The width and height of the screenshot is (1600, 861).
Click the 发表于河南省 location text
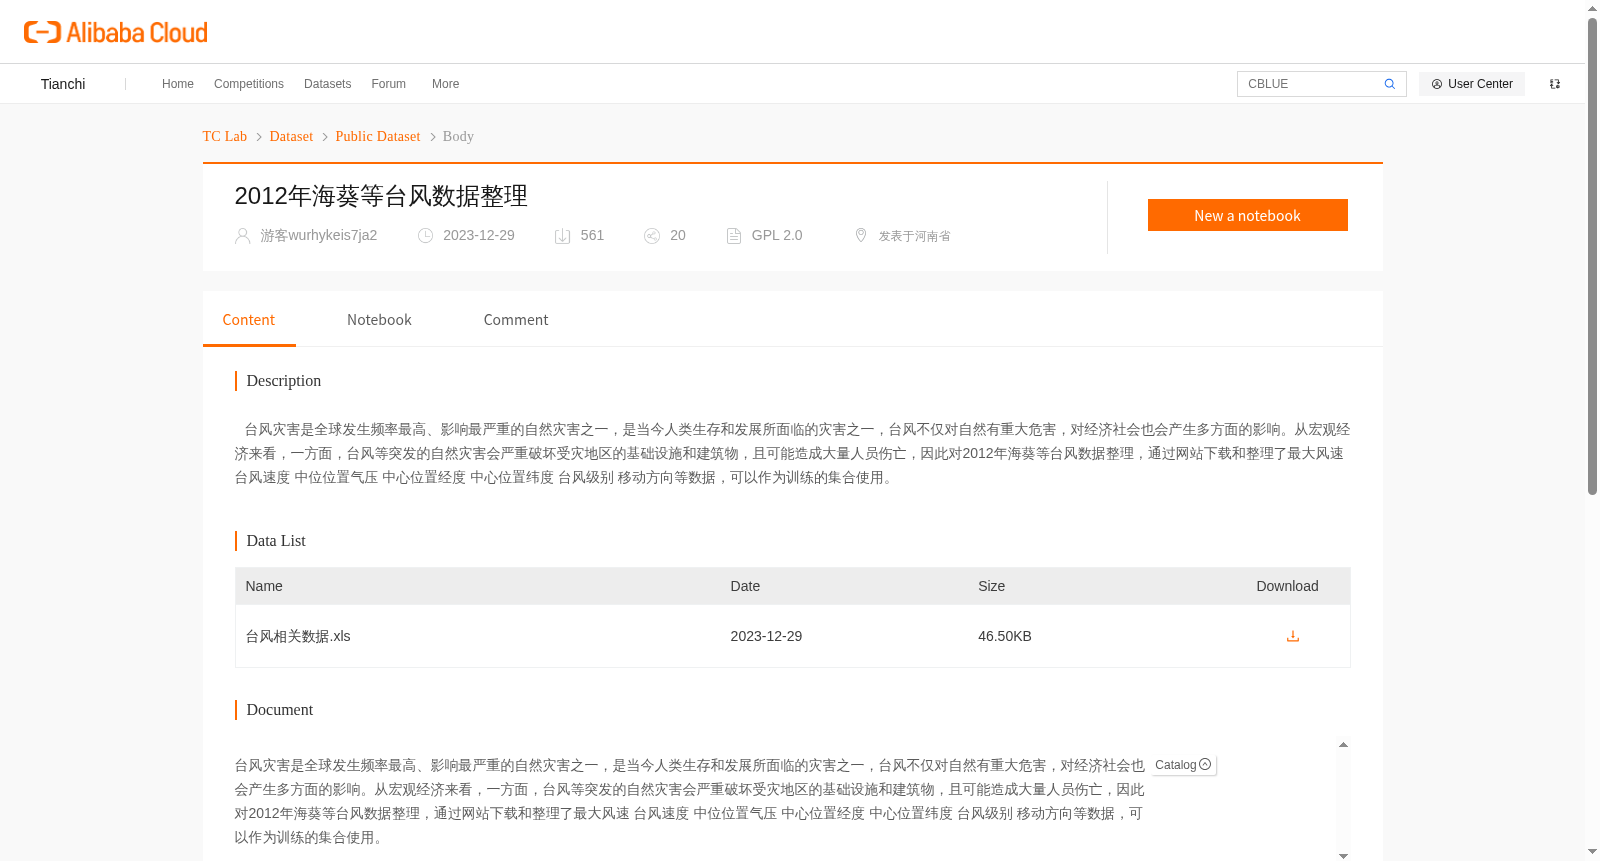tap(914, 236)
